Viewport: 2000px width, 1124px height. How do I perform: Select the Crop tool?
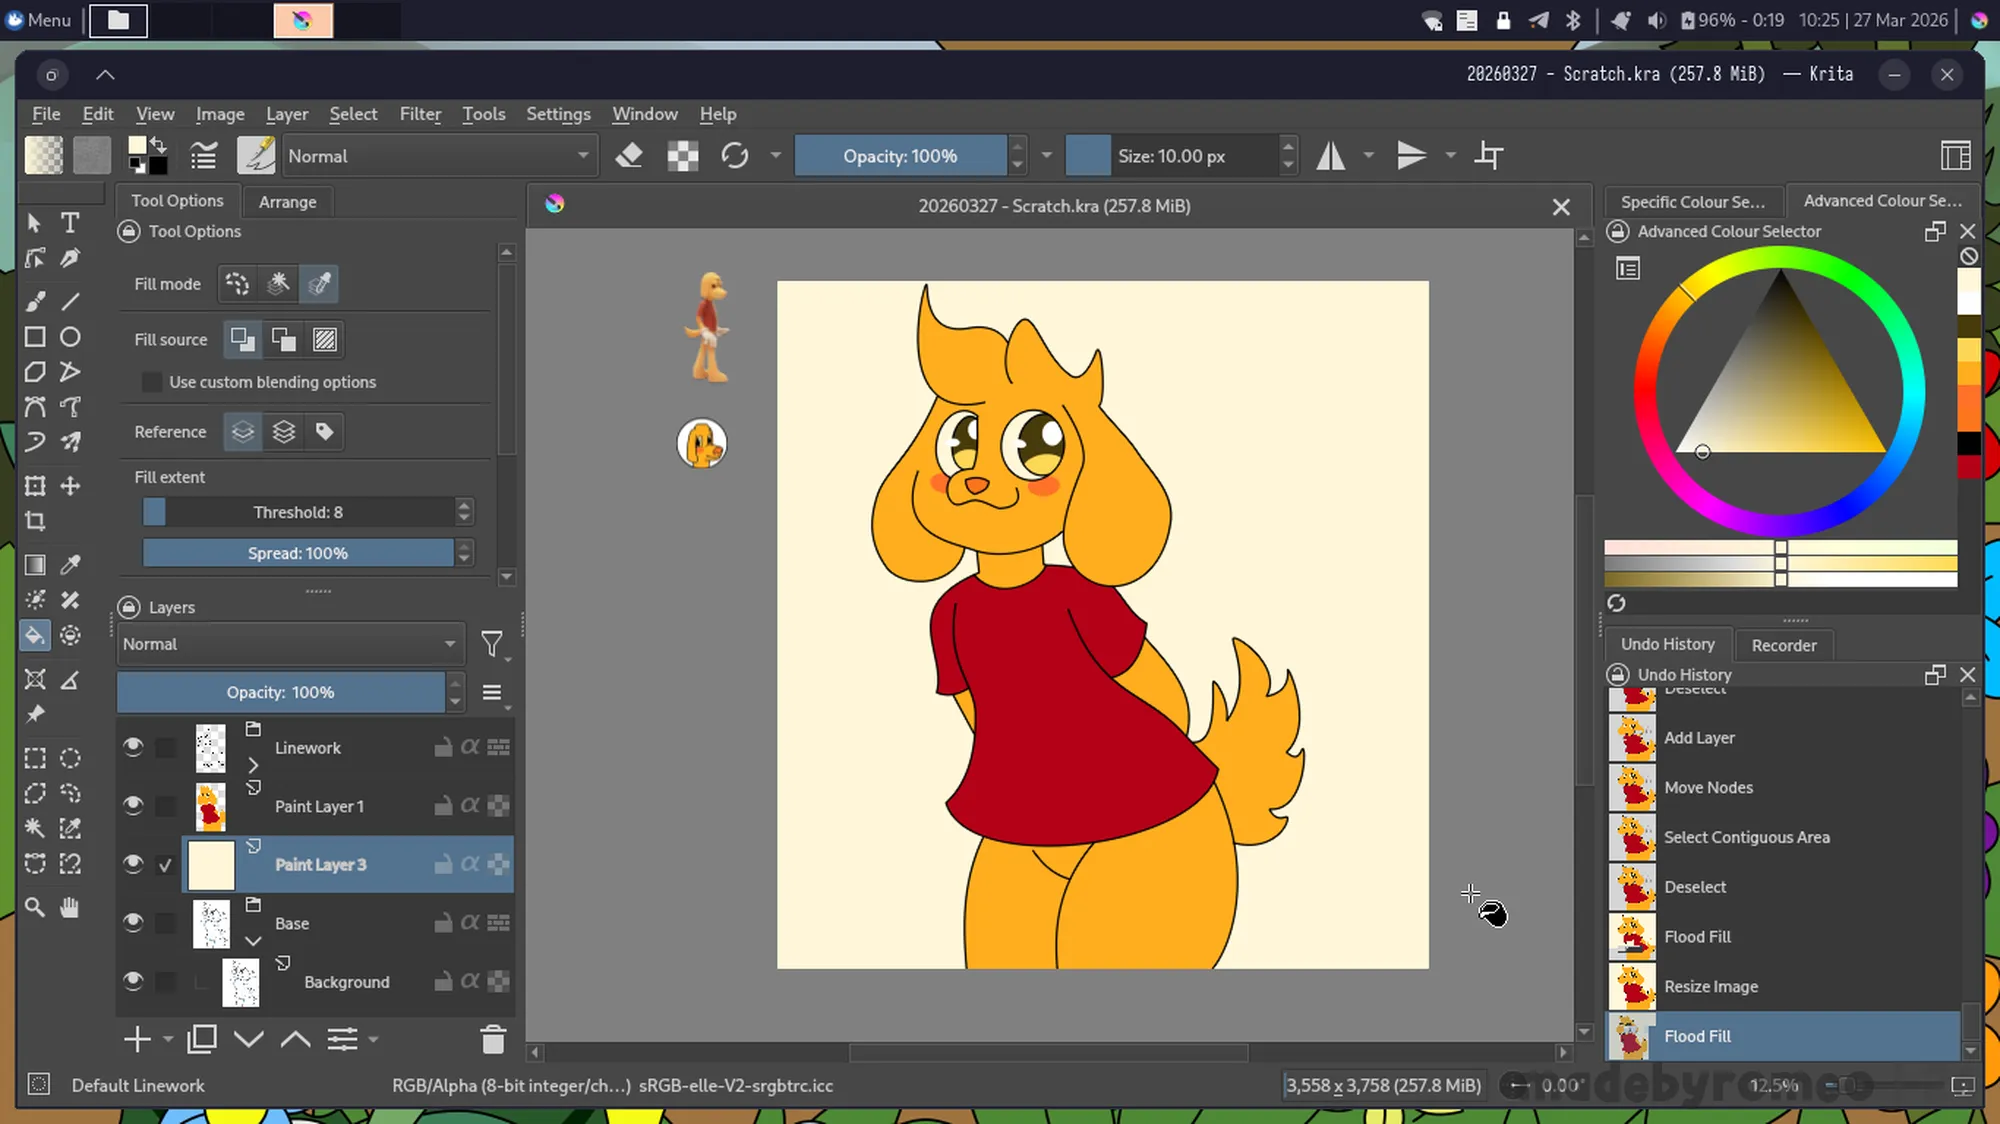tap(35, 521)
